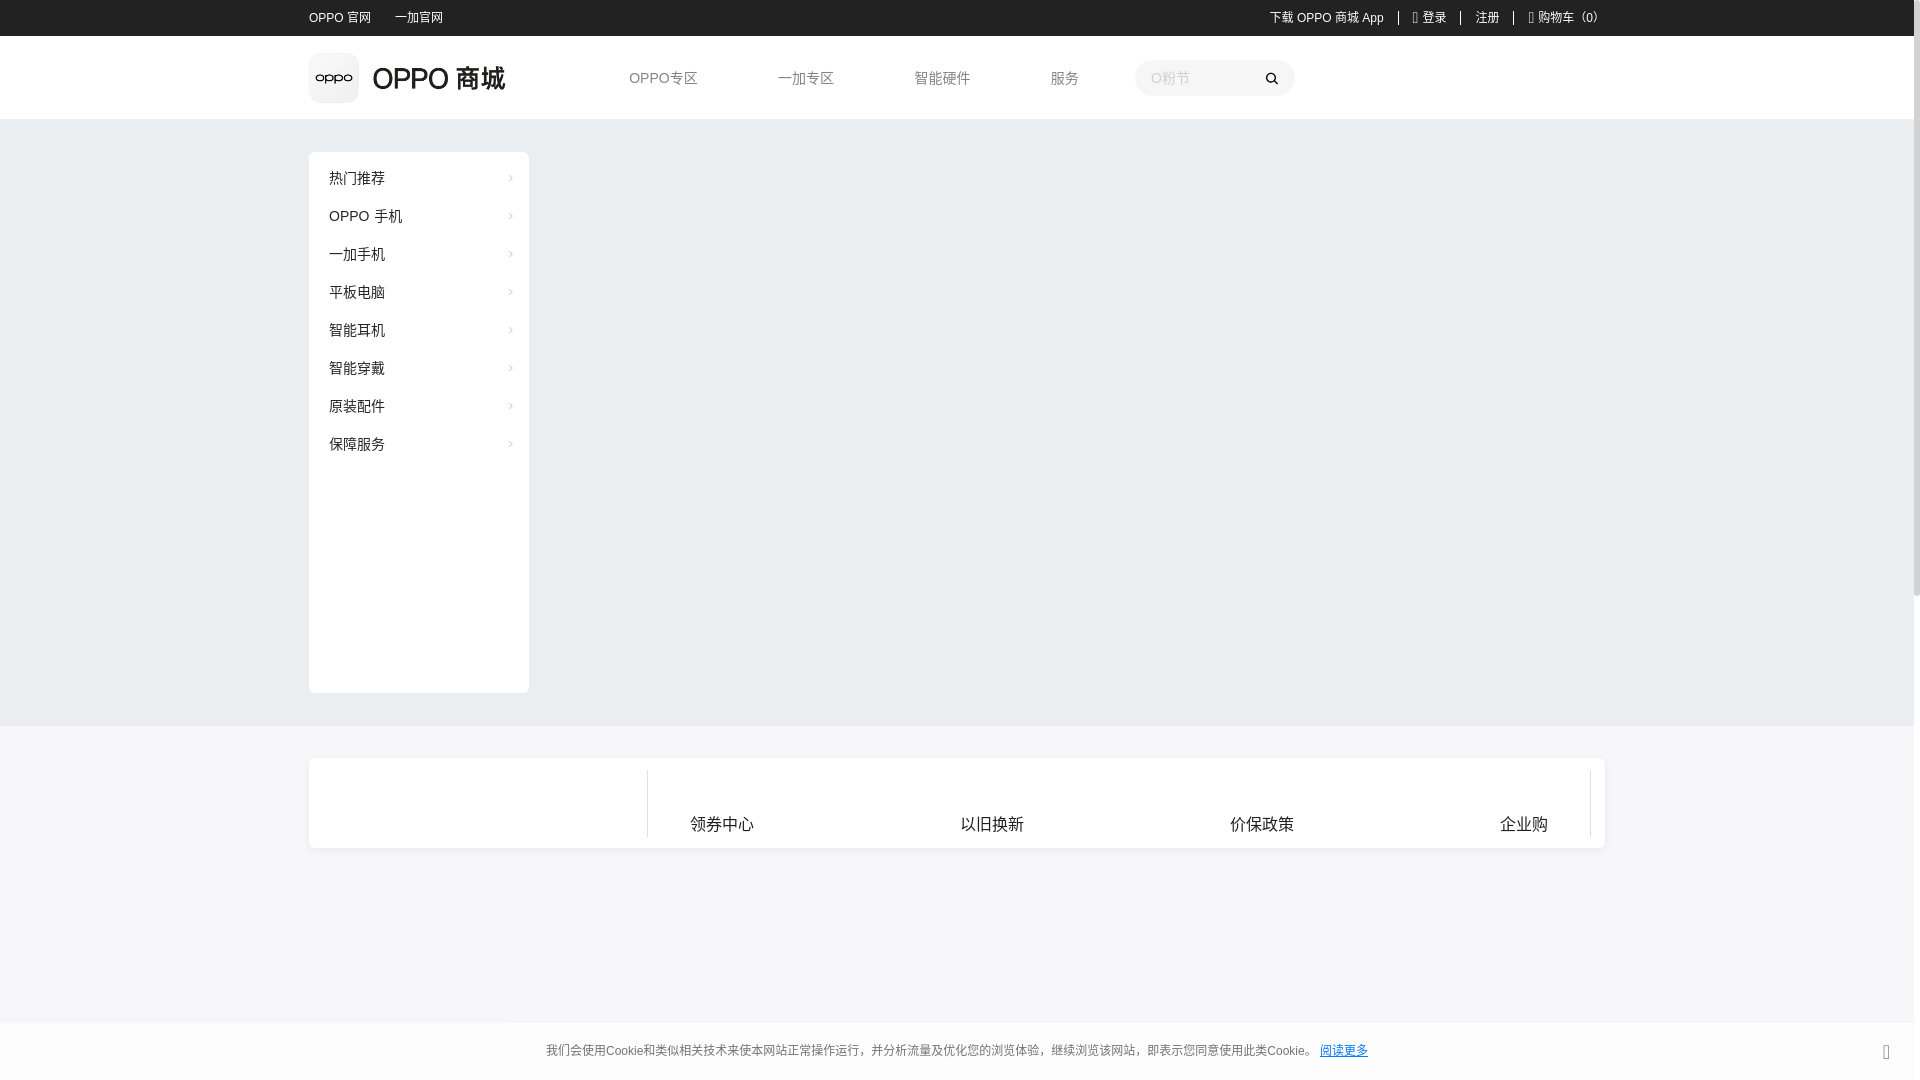Open 领券中心
The height and width of the screenshot is (1080, 1920).
[722, 824]
